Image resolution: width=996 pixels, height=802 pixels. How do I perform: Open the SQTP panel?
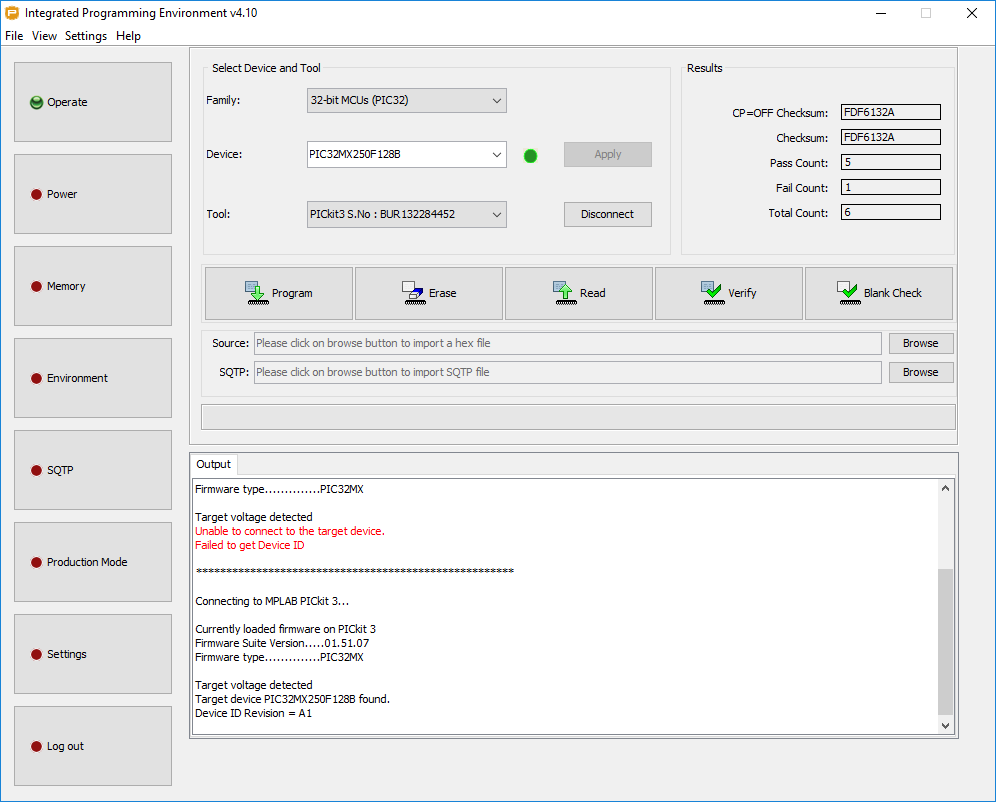(93, 471)
